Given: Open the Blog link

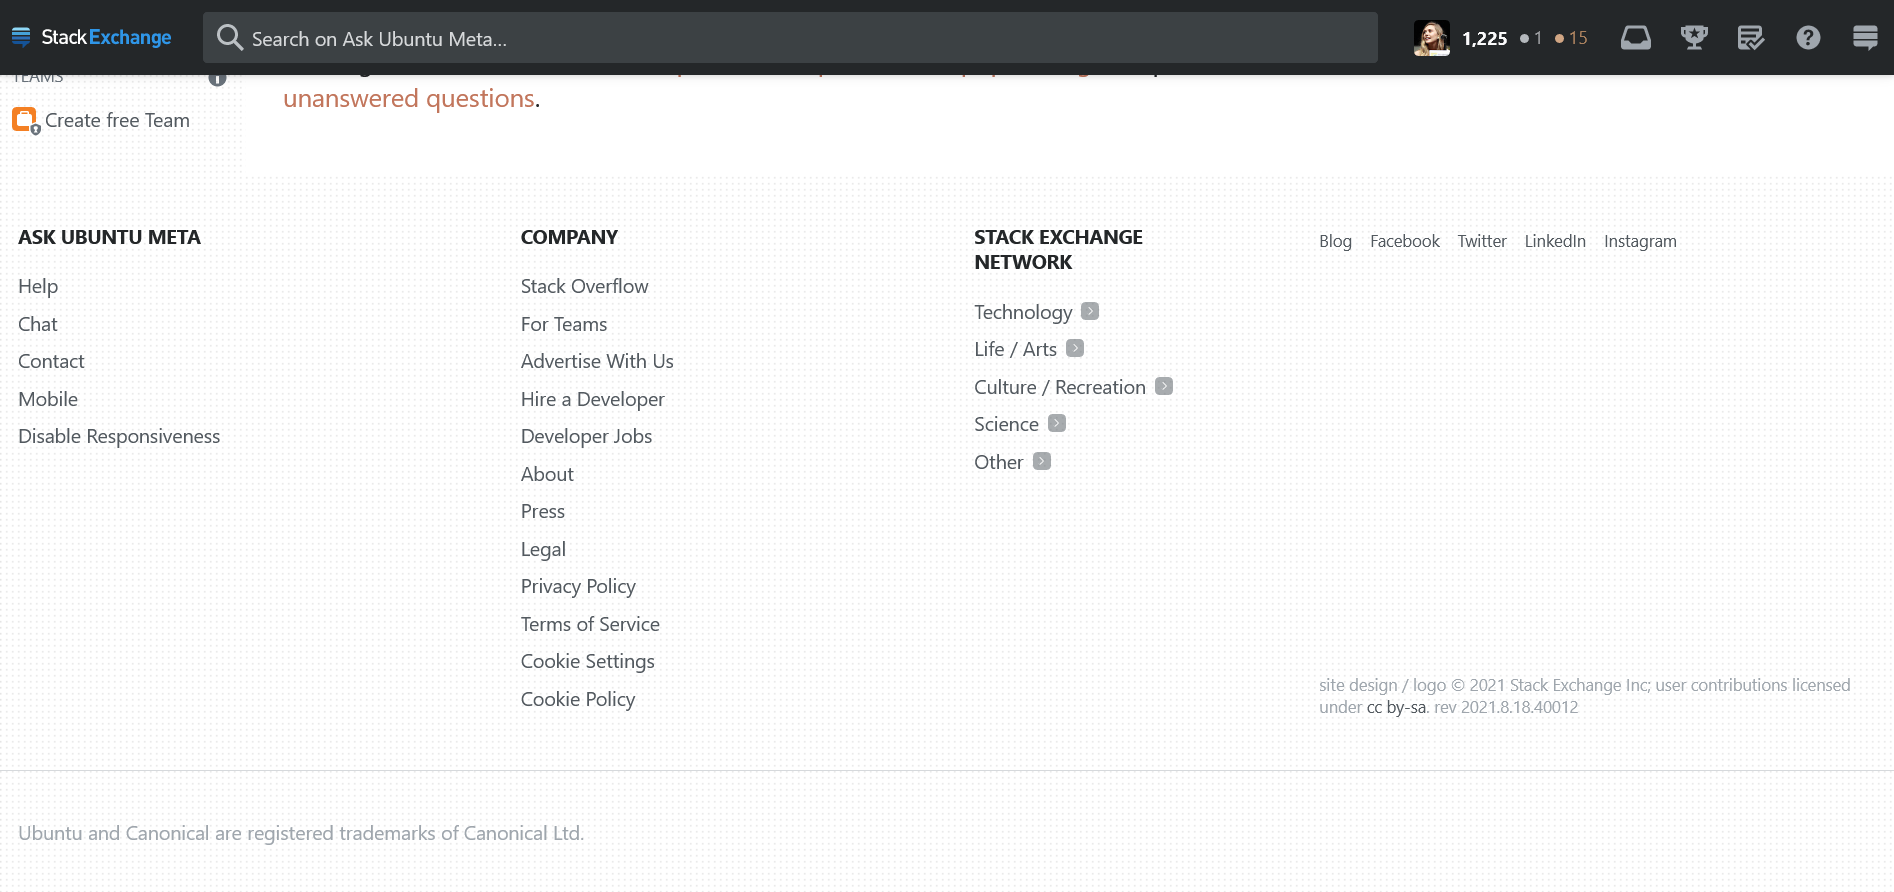Looking at the screenshot, I should [1335, 241].
